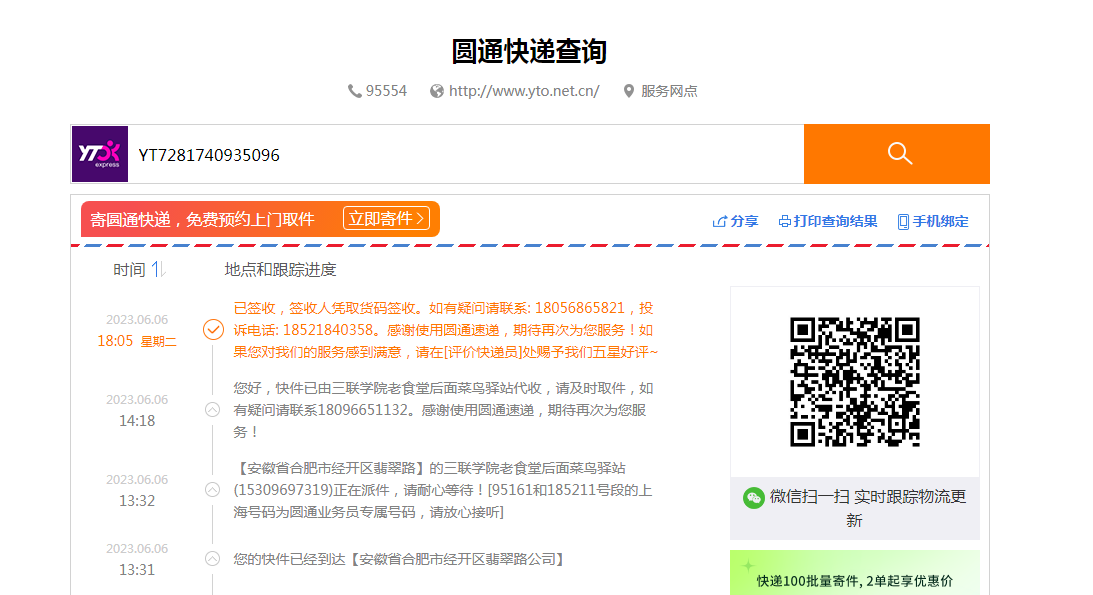Viewport: 1093px width, 595px height.
Task: Click the 快递100批量寄件 promo banner
Action: pyautogui.click(x=855, y=573)
